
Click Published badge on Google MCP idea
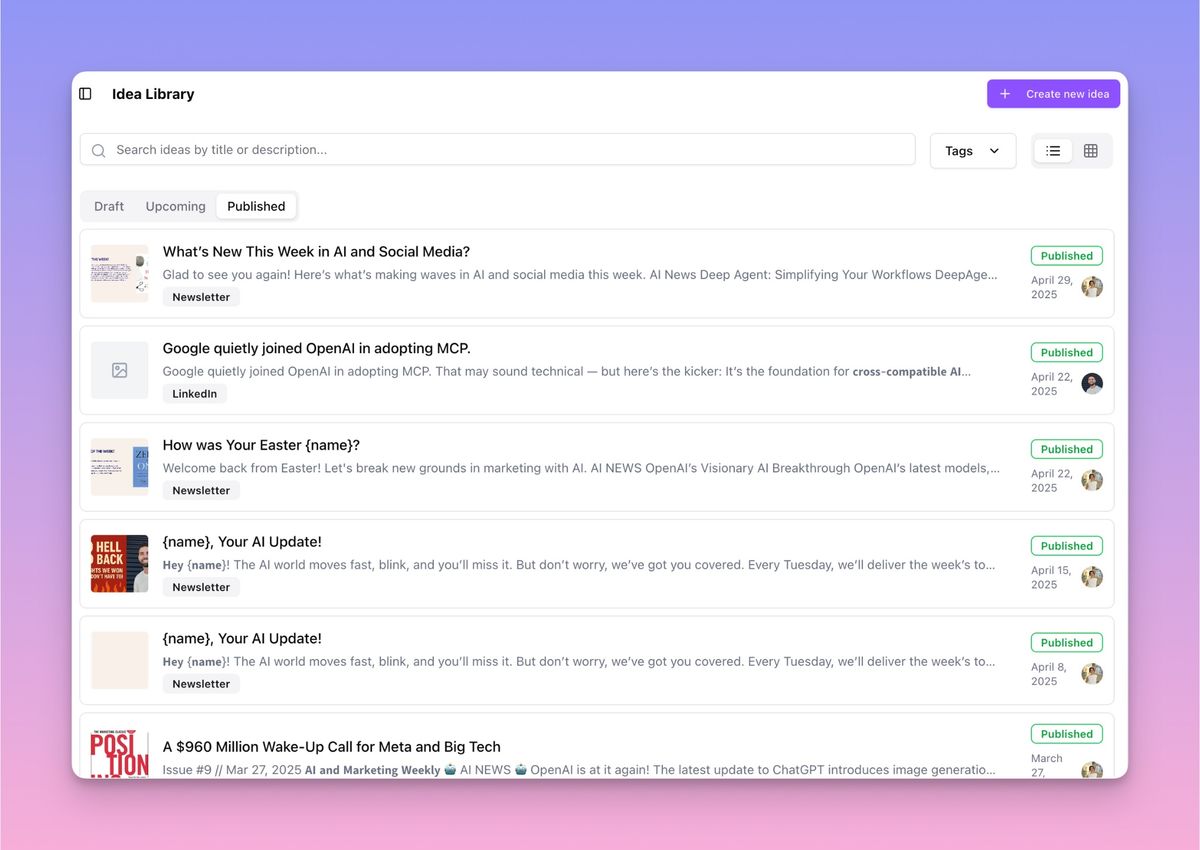click(x=1067, y=353)
